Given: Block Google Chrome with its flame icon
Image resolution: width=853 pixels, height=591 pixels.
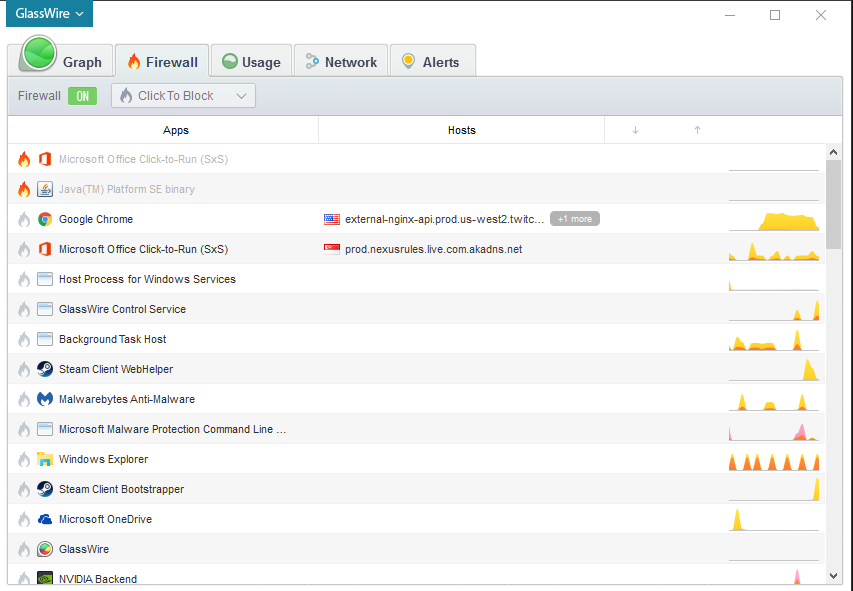Looking at the screenshot, I should click(x=24, y=219).
